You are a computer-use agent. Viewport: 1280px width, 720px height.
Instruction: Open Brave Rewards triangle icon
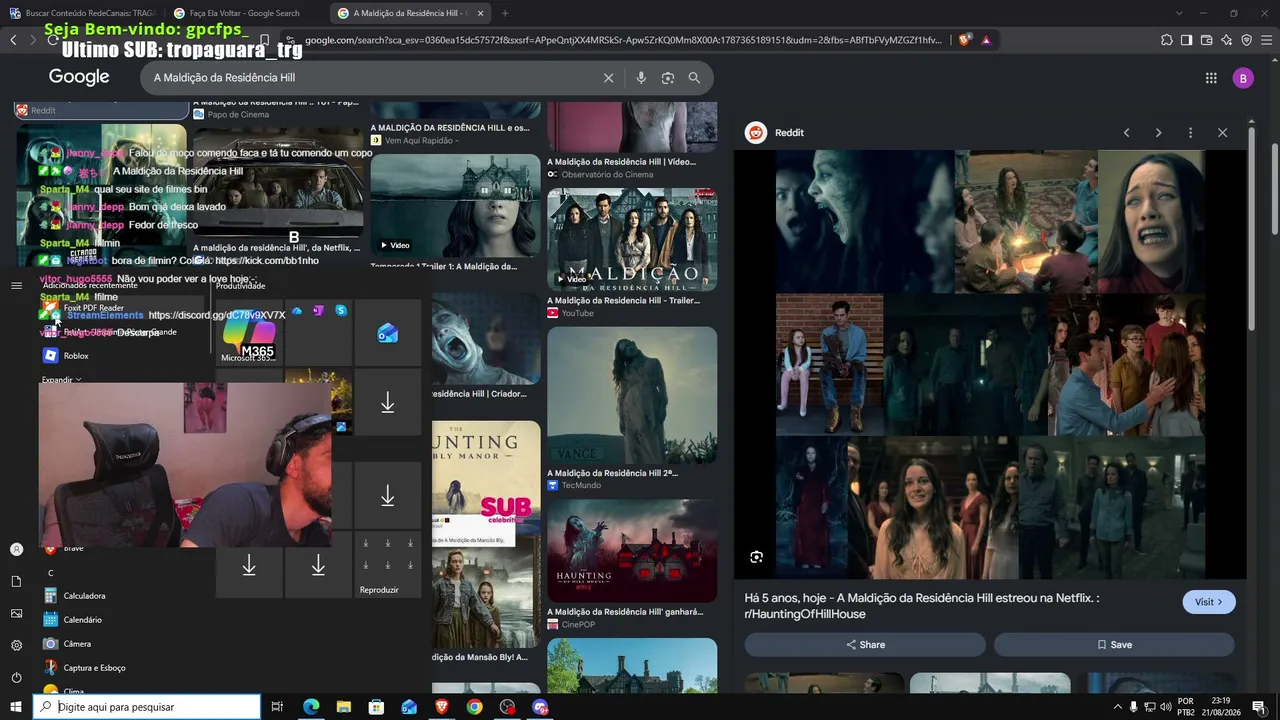[x=986, y=40]
